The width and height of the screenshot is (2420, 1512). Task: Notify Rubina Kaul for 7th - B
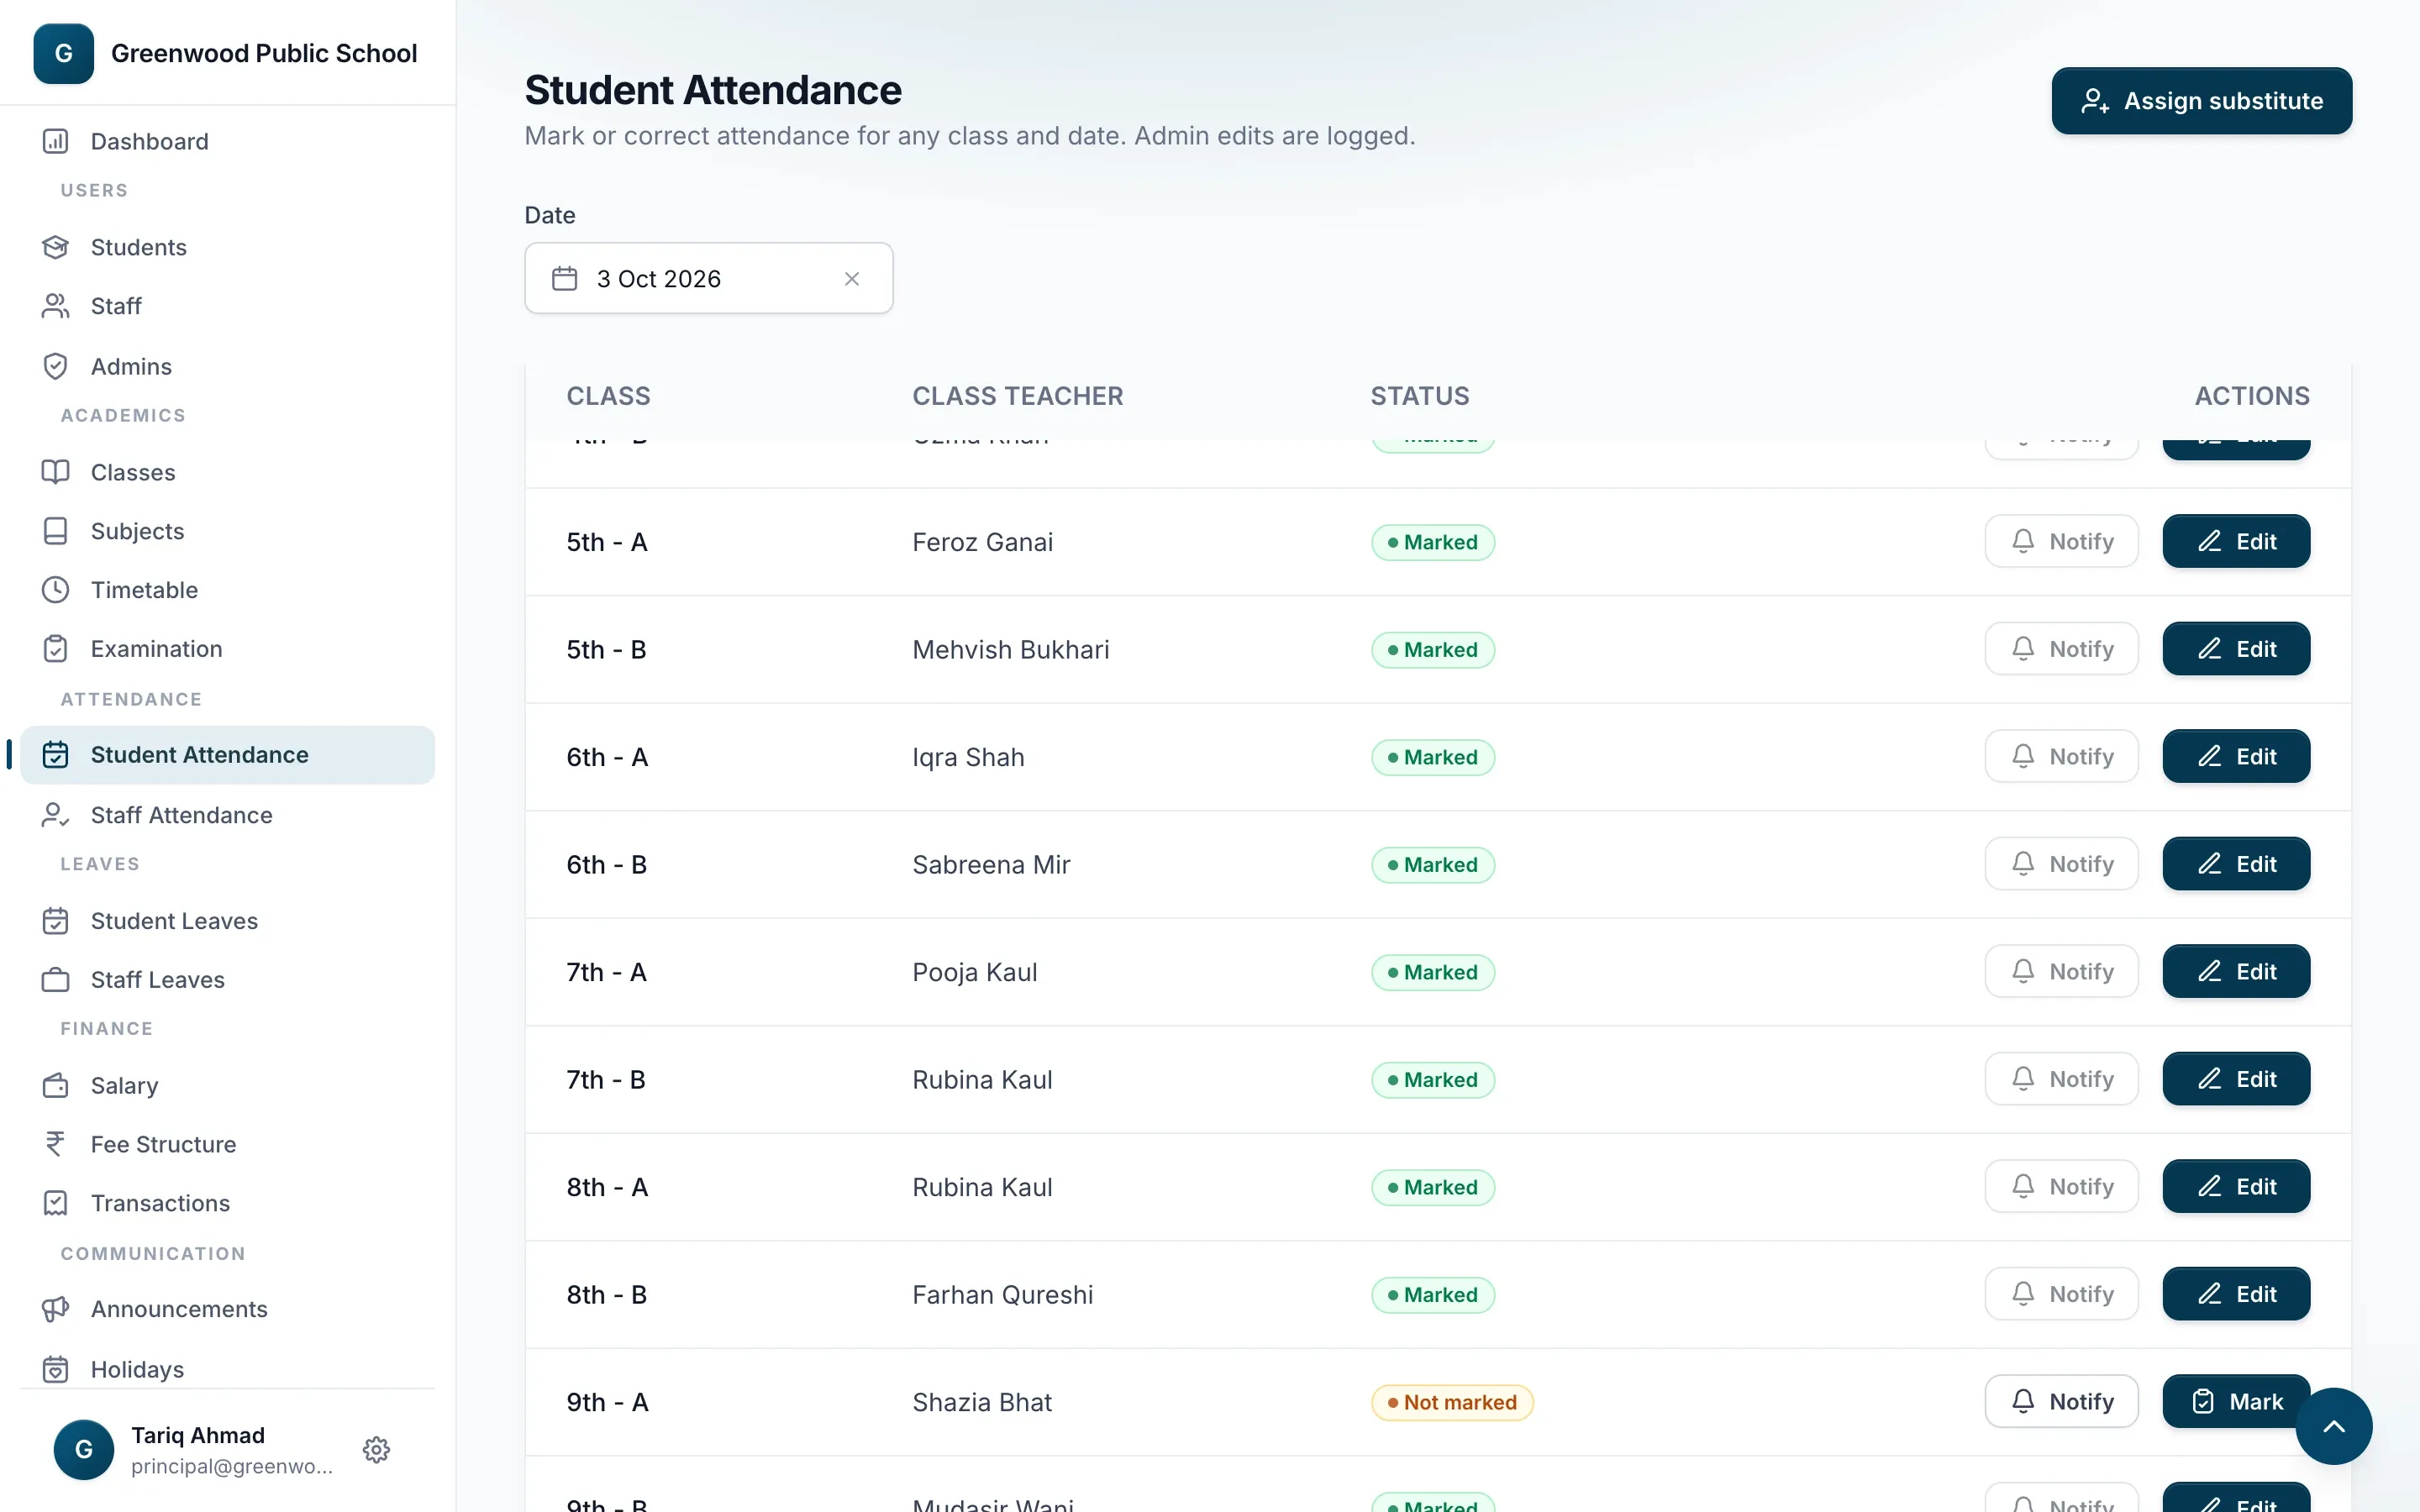pos(2061,1079)
